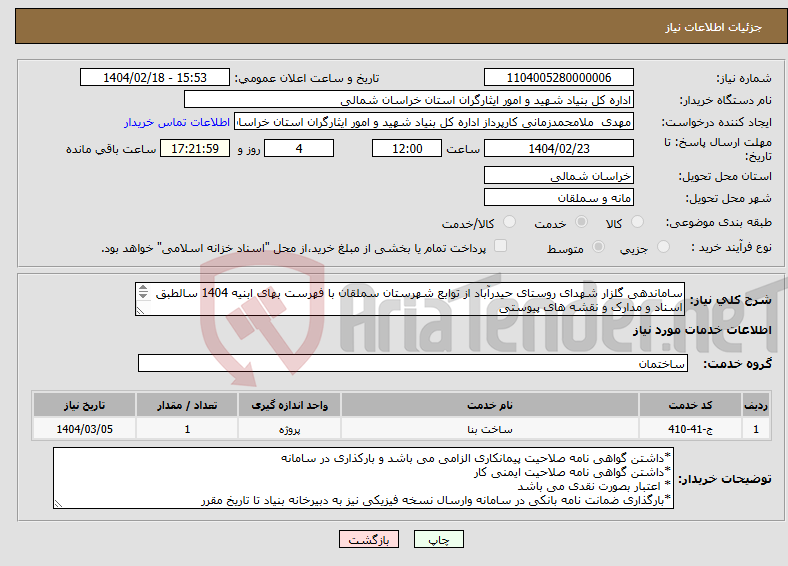The image size is (788, 566).
Task: Select the جزیی purchase type radio
Action: click(663, 246)
